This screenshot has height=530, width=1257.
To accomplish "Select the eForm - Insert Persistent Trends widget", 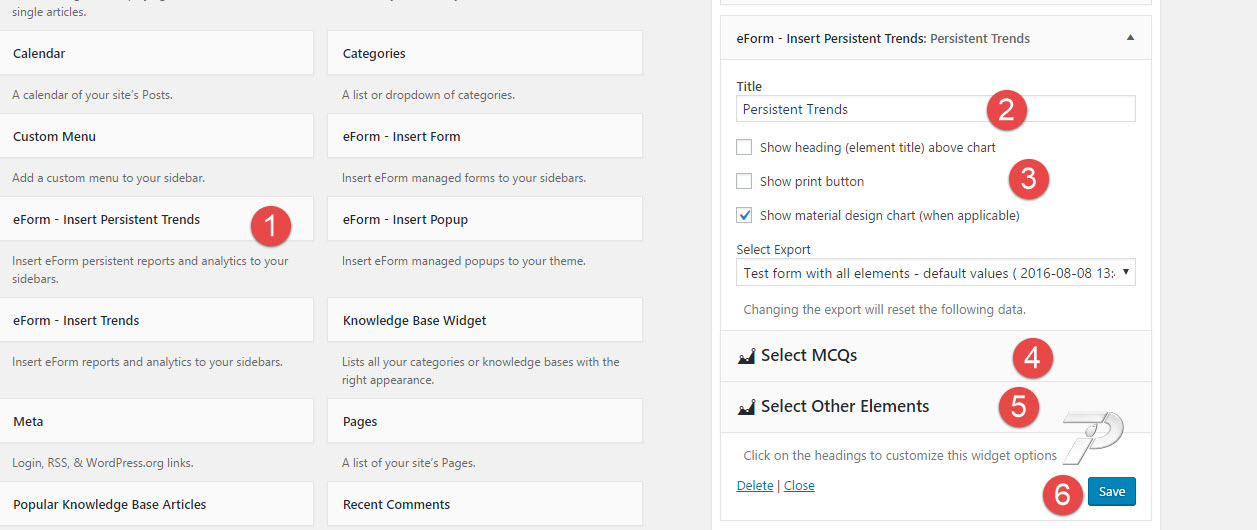I will coord(156,220).
